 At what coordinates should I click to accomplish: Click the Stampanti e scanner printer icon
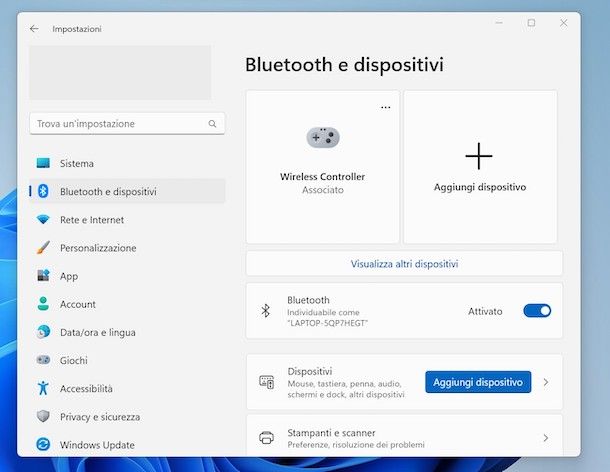pyautogui.click(x=267, y=438)
